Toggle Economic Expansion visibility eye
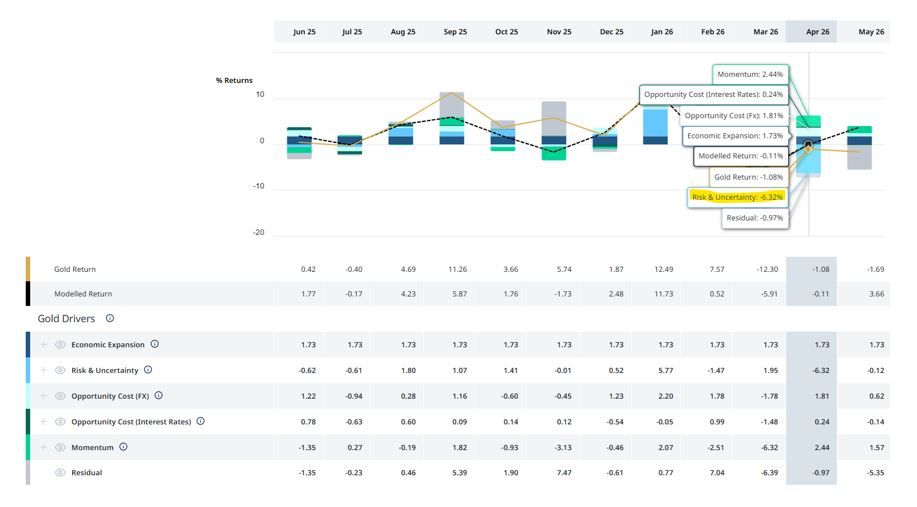This screenshot has height=507, width=917. tap(60, 344)
